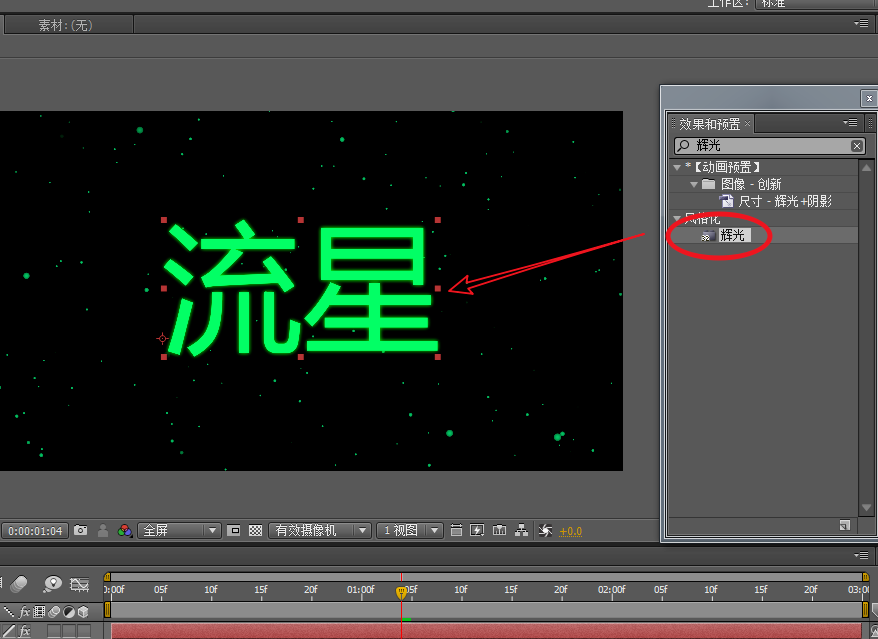Open the 工作区 workspace dropdown
Screen dimensions: 878x639
(x=816, y=4)
